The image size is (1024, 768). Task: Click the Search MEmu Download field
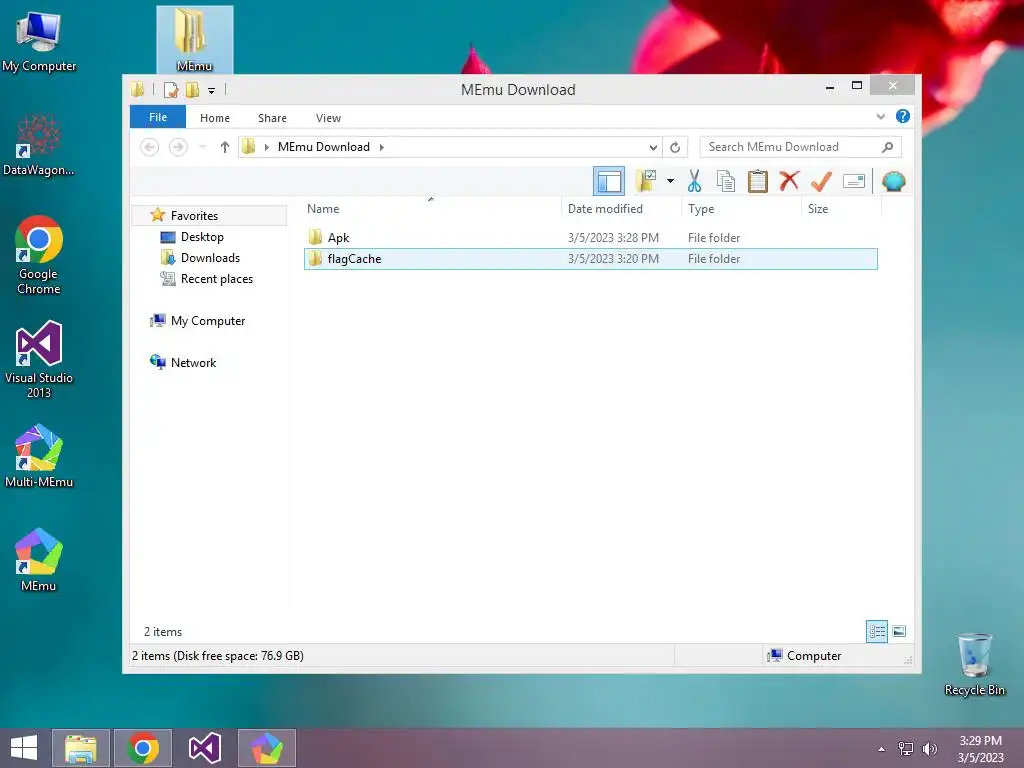point(801,147)
